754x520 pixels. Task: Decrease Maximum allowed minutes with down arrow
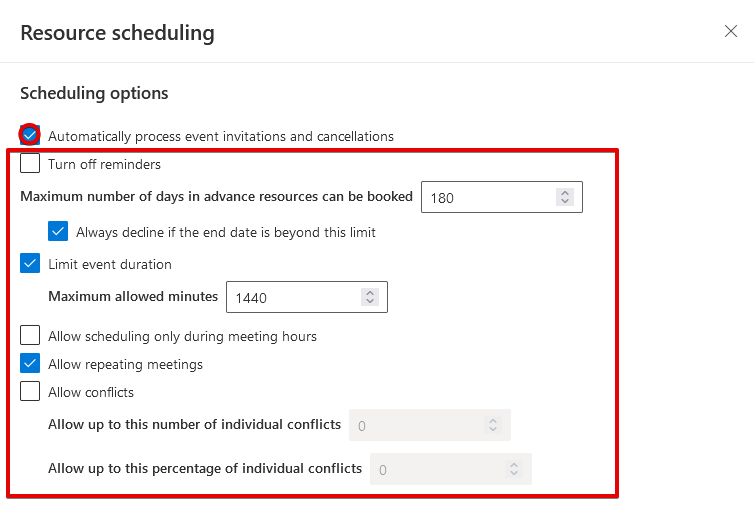[x=370, y=302]
